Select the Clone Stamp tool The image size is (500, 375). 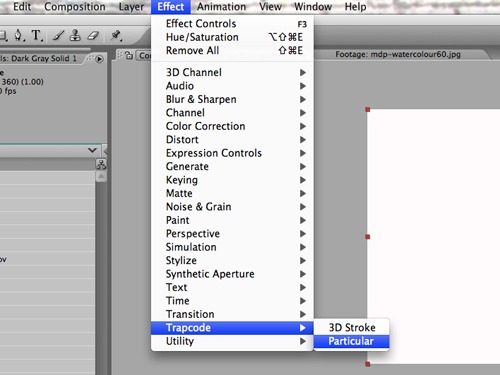click(x=75, y=35)
